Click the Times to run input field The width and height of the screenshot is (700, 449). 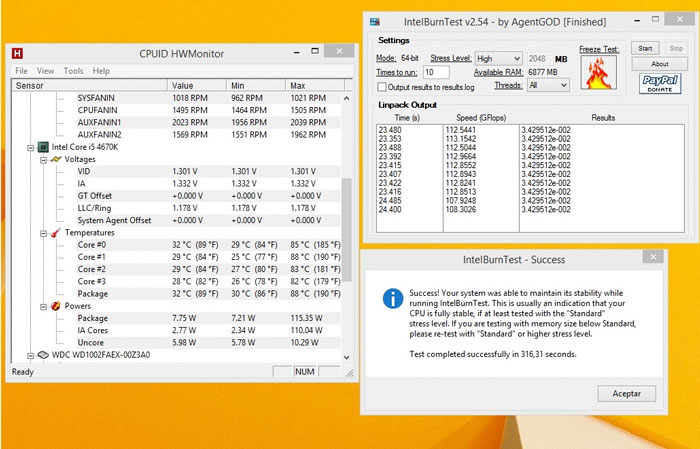tap(436, 72)
